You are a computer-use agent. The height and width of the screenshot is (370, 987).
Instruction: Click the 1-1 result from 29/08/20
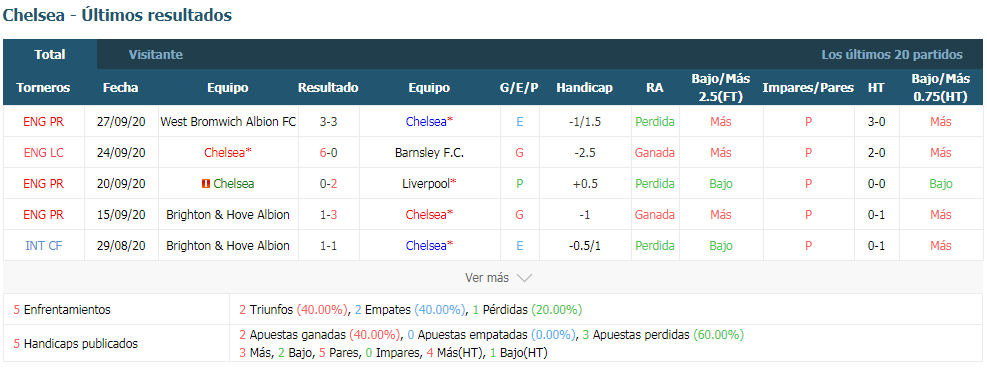coord(328,245)
